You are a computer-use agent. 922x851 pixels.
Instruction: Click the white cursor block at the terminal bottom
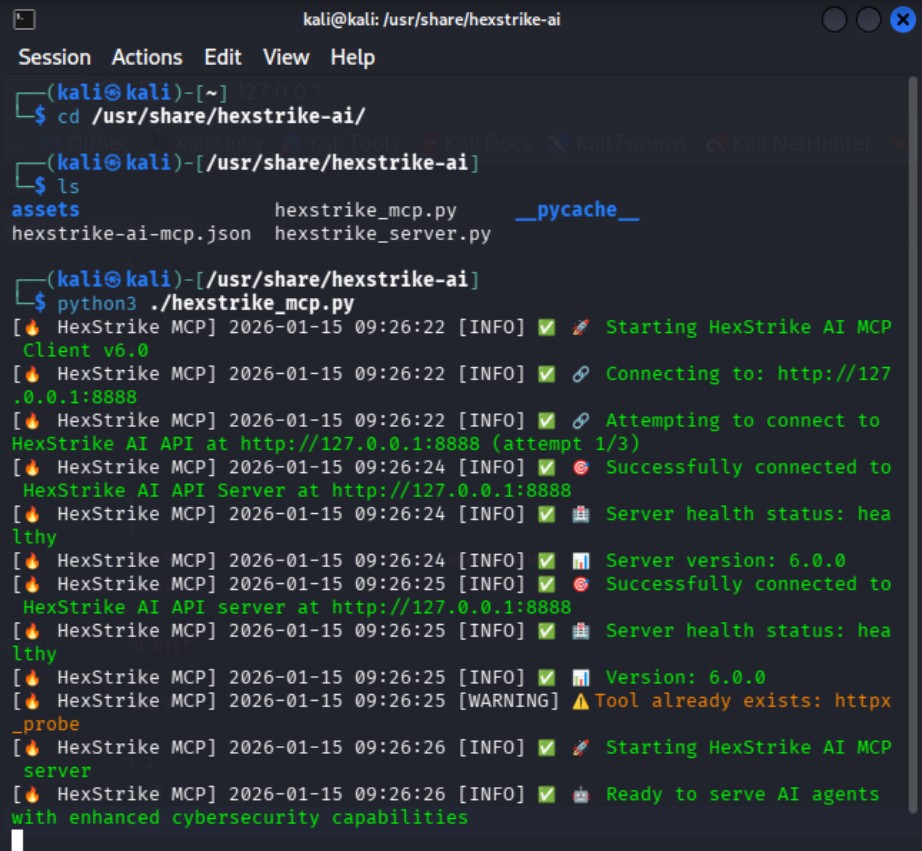coord(17,839)
